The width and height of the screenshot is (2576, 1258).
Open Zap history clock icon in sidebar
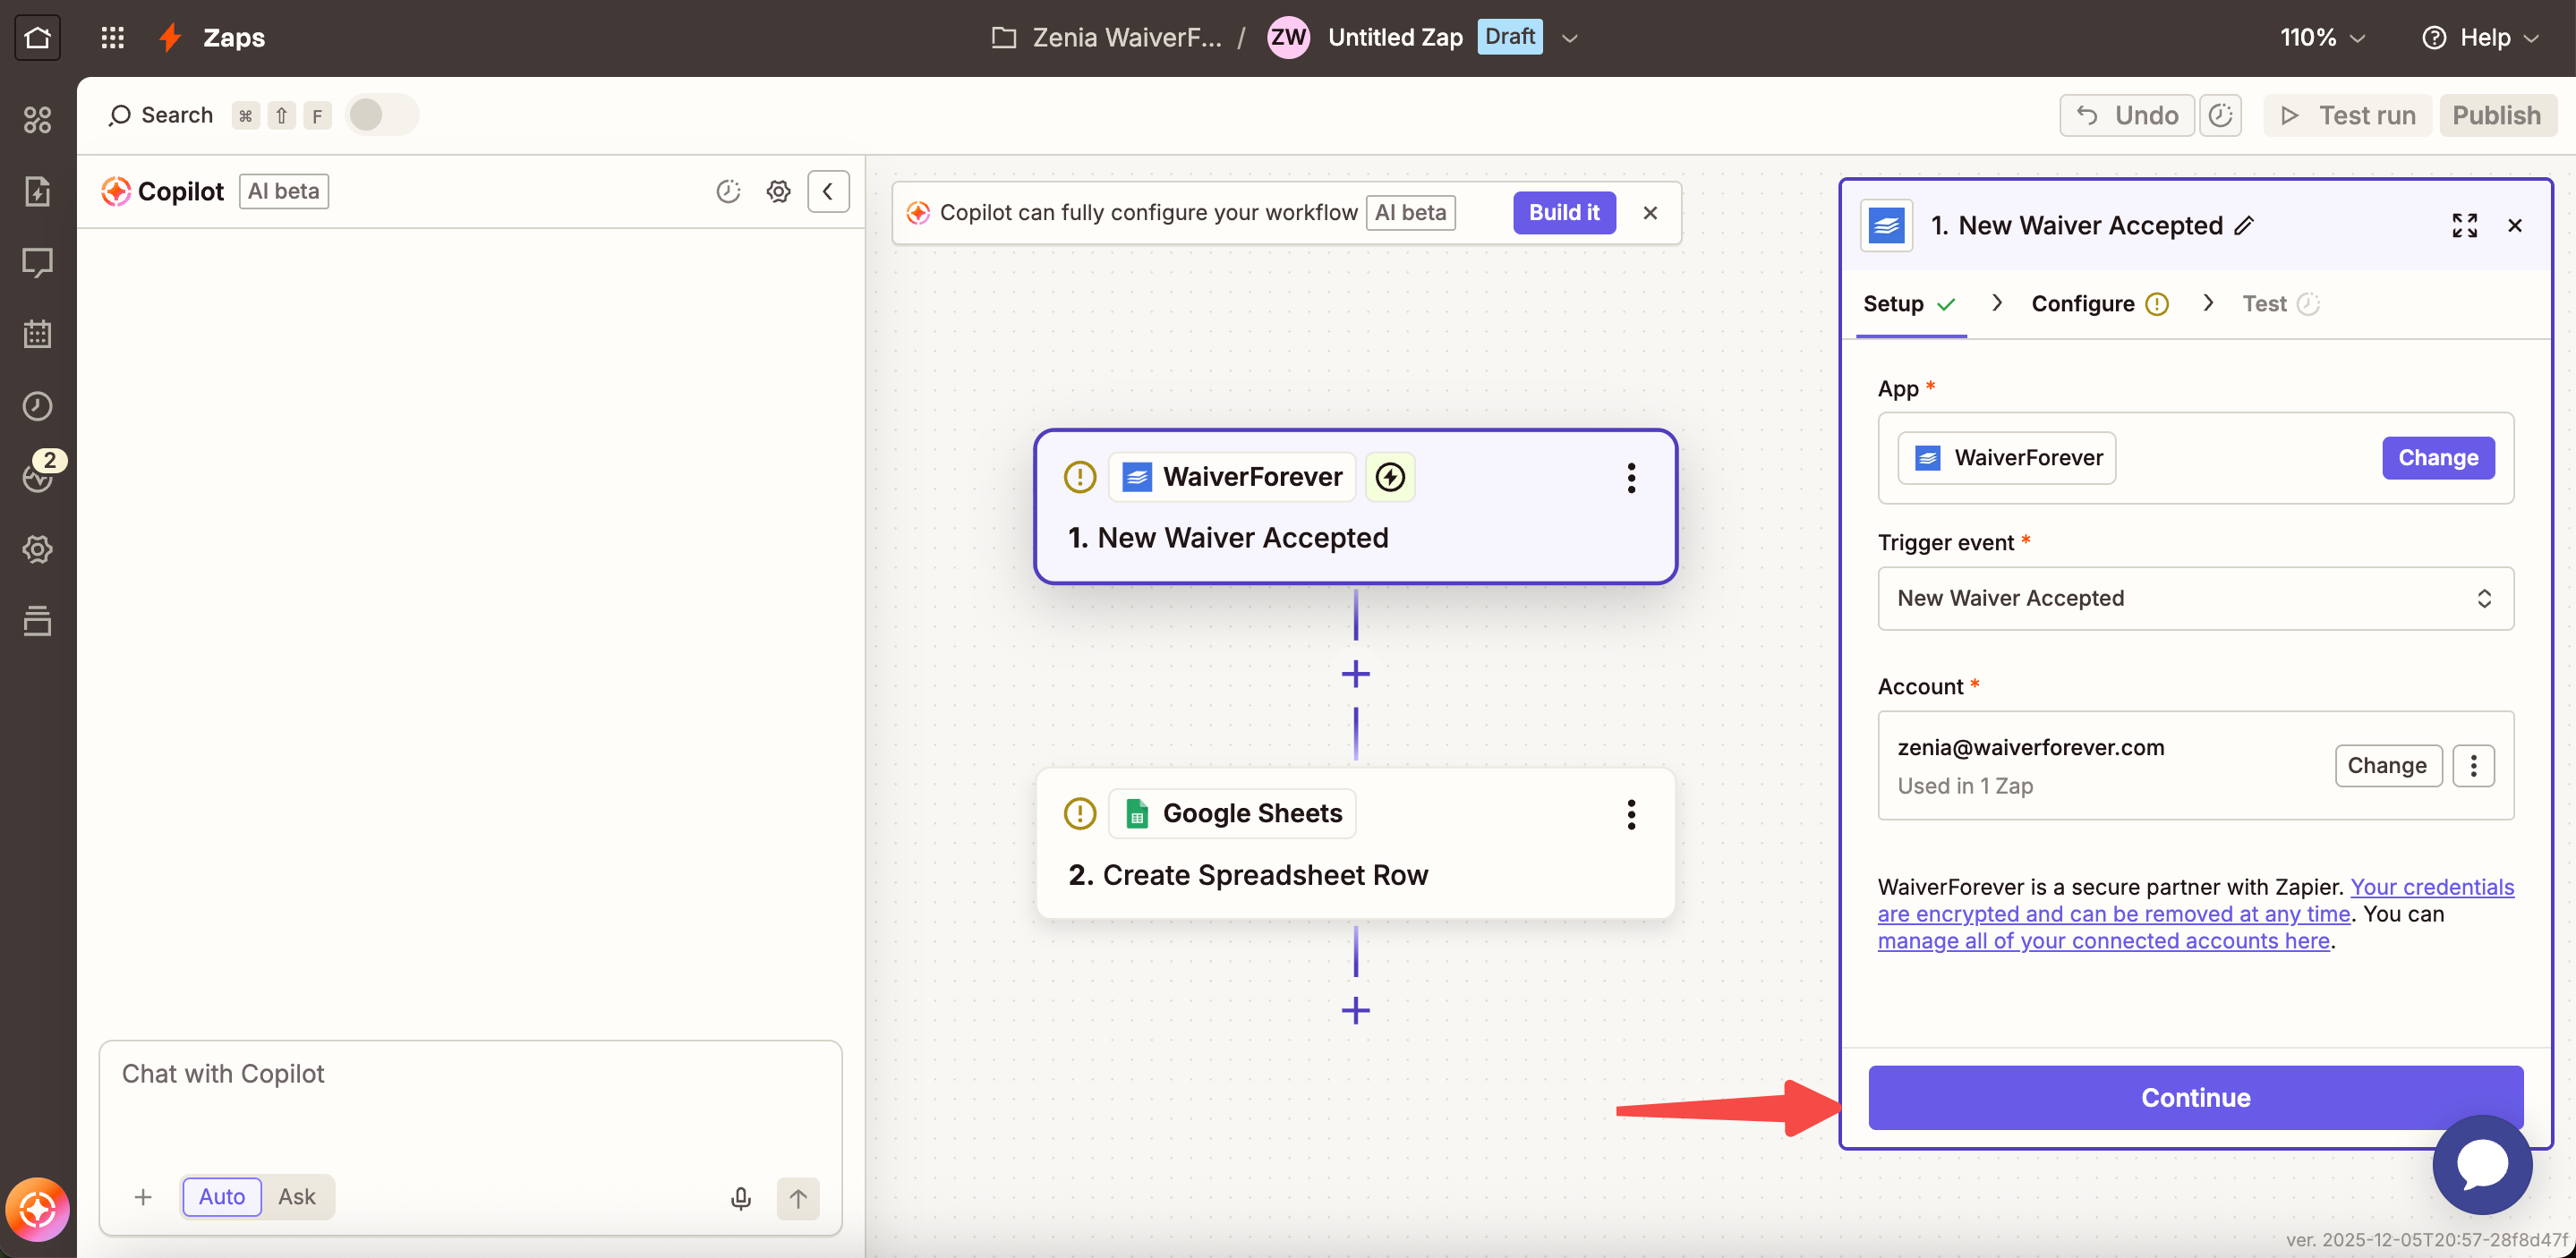[x=37, y=406]
